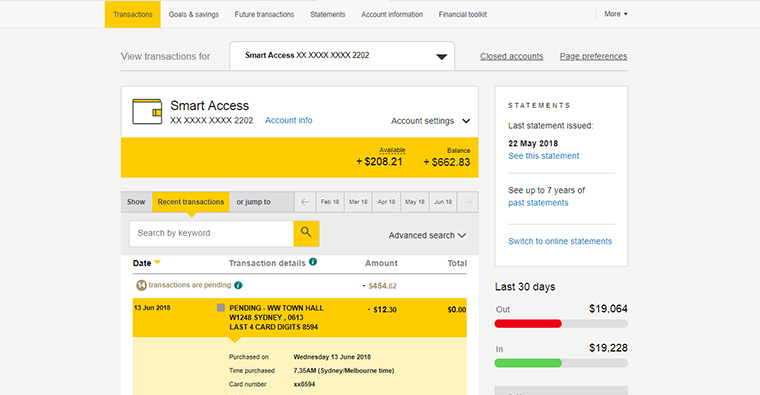
Task: Click the +$208.21 available value
Action: coord(380,162)
